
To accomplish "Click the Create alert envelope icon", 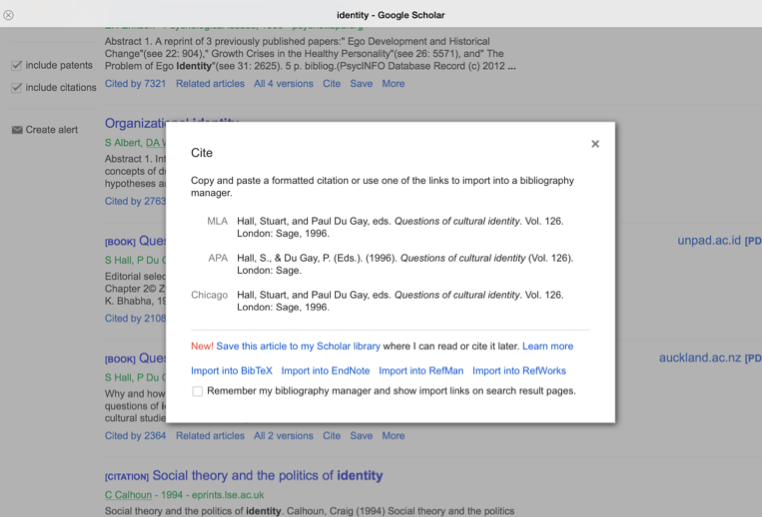I will point(16,130).
